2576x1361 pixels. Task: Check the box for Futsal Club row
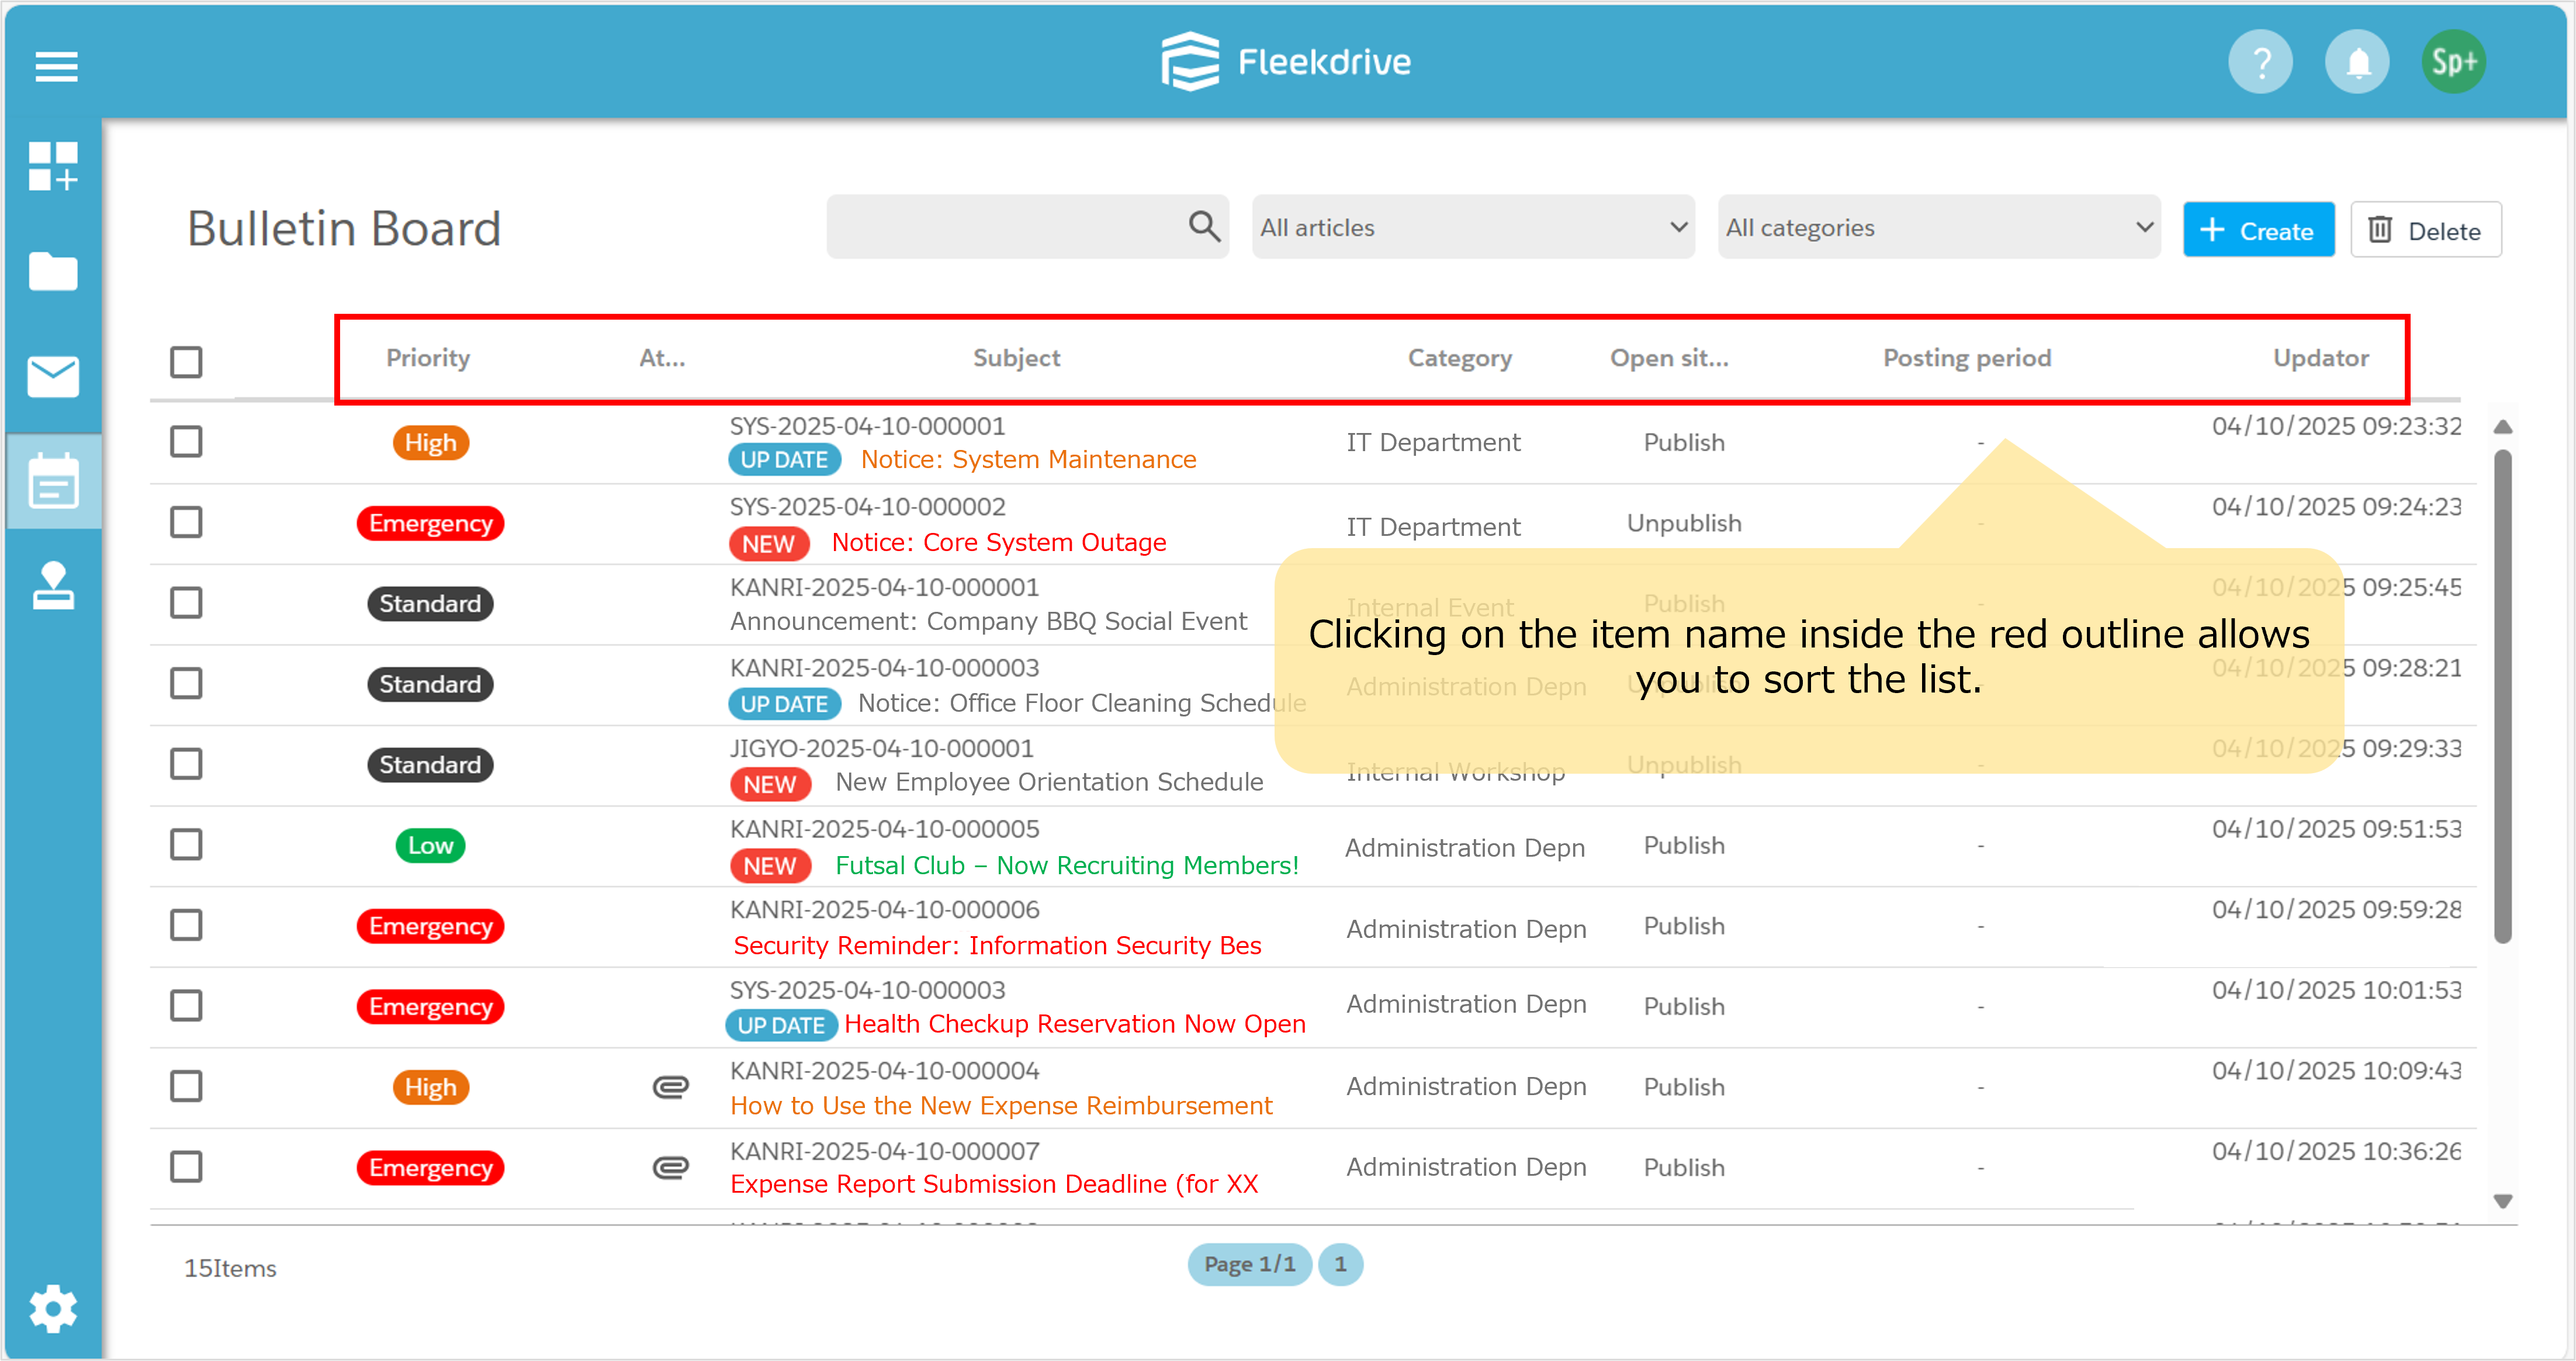[x=186, y=844]
